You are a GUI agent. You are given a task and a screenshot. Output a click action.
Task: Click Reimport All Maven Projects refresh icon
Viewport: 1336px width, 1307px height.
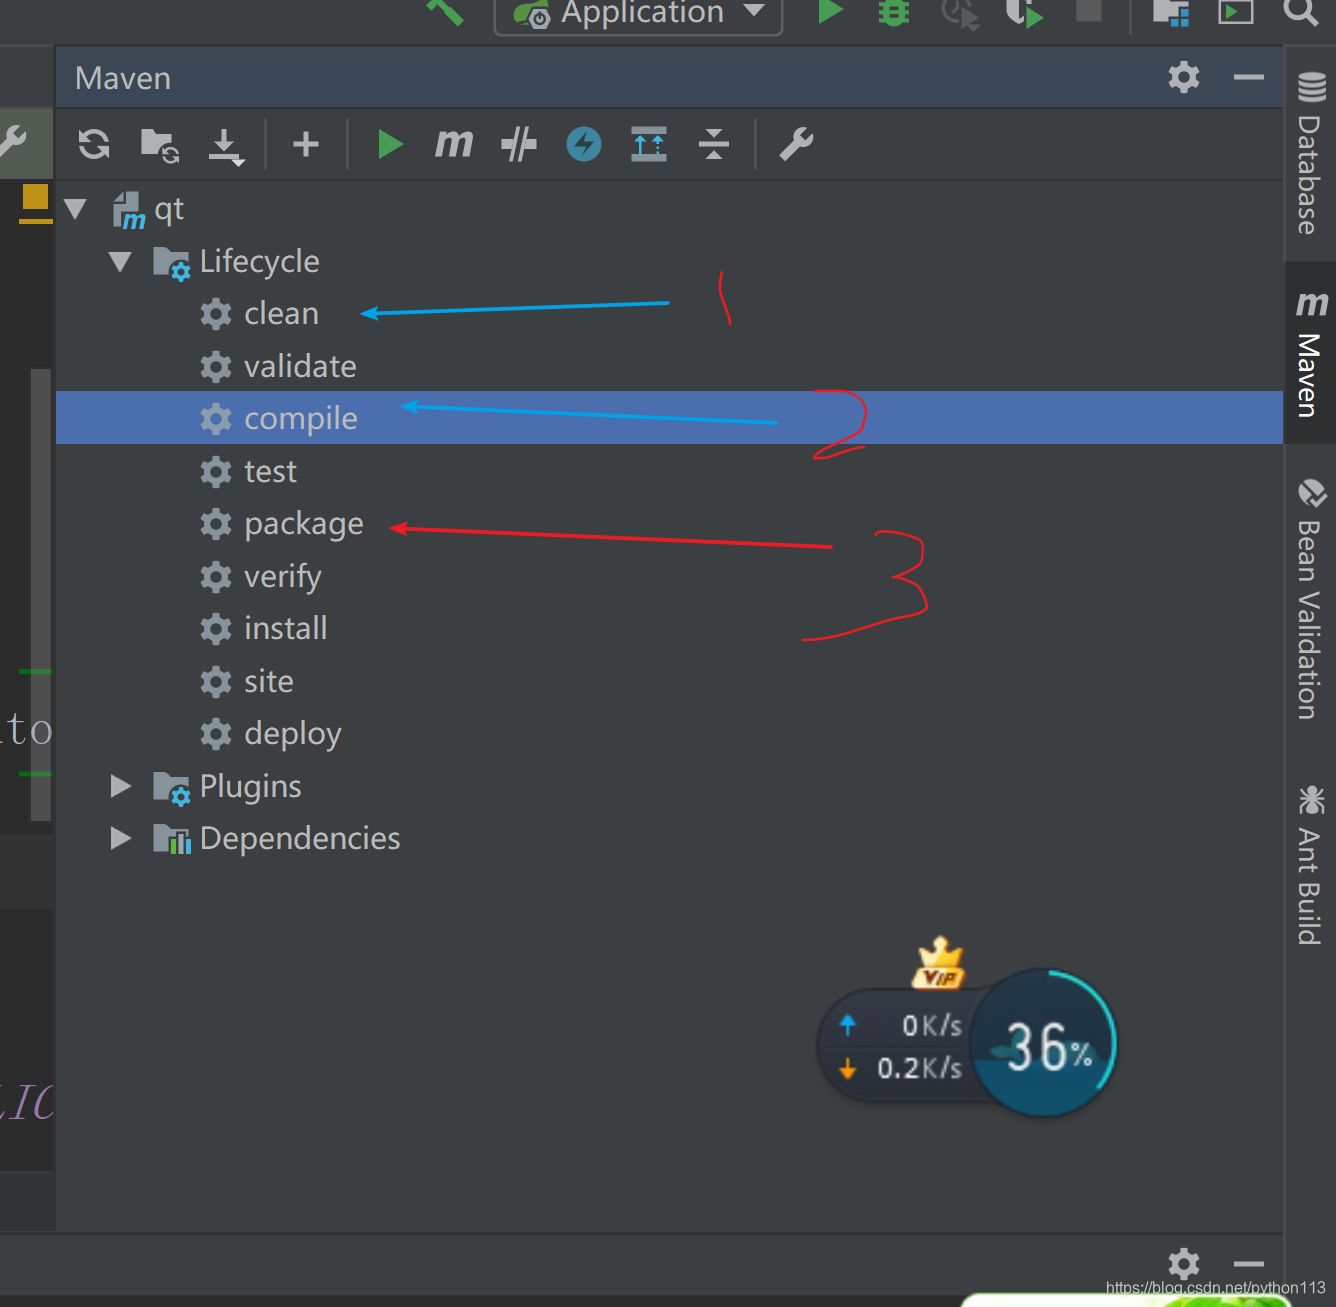tap(94, 144)
